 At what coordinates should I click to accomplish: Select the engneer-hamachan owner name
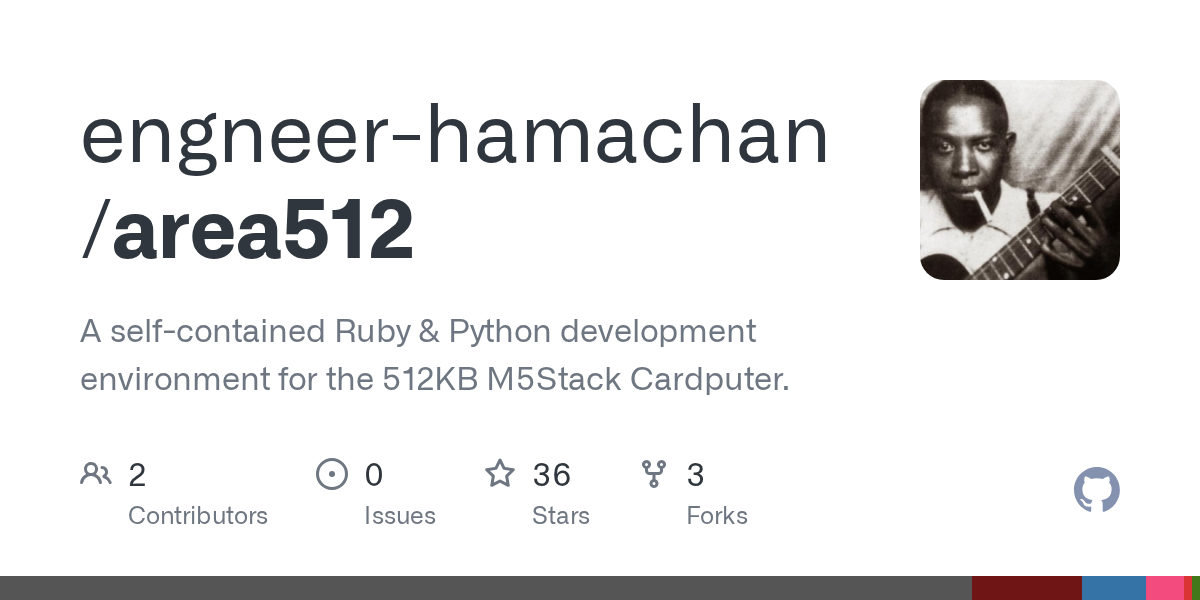[455, 137]
